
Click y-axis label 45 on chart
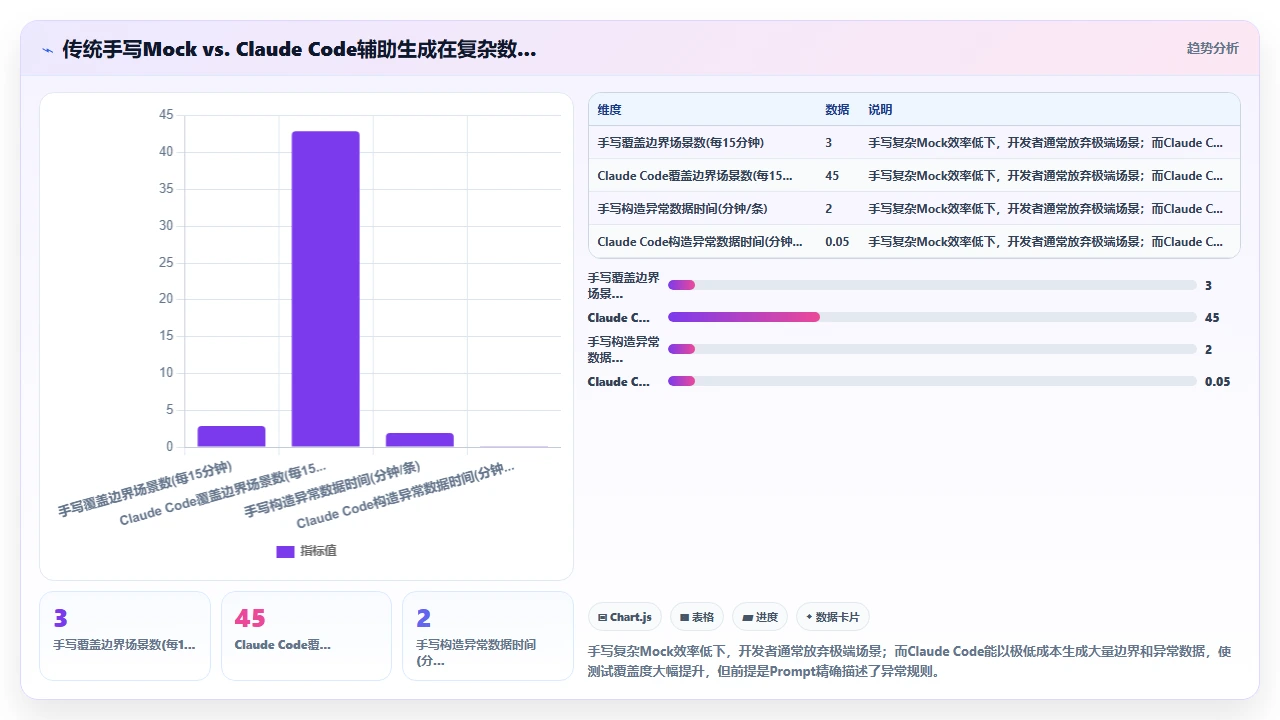[166, 115]
